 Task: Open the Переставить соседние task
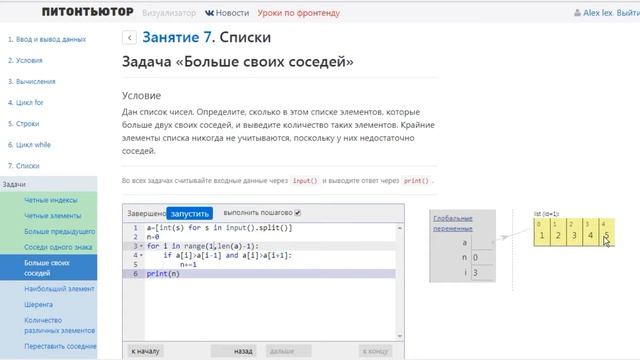point(60,346)
